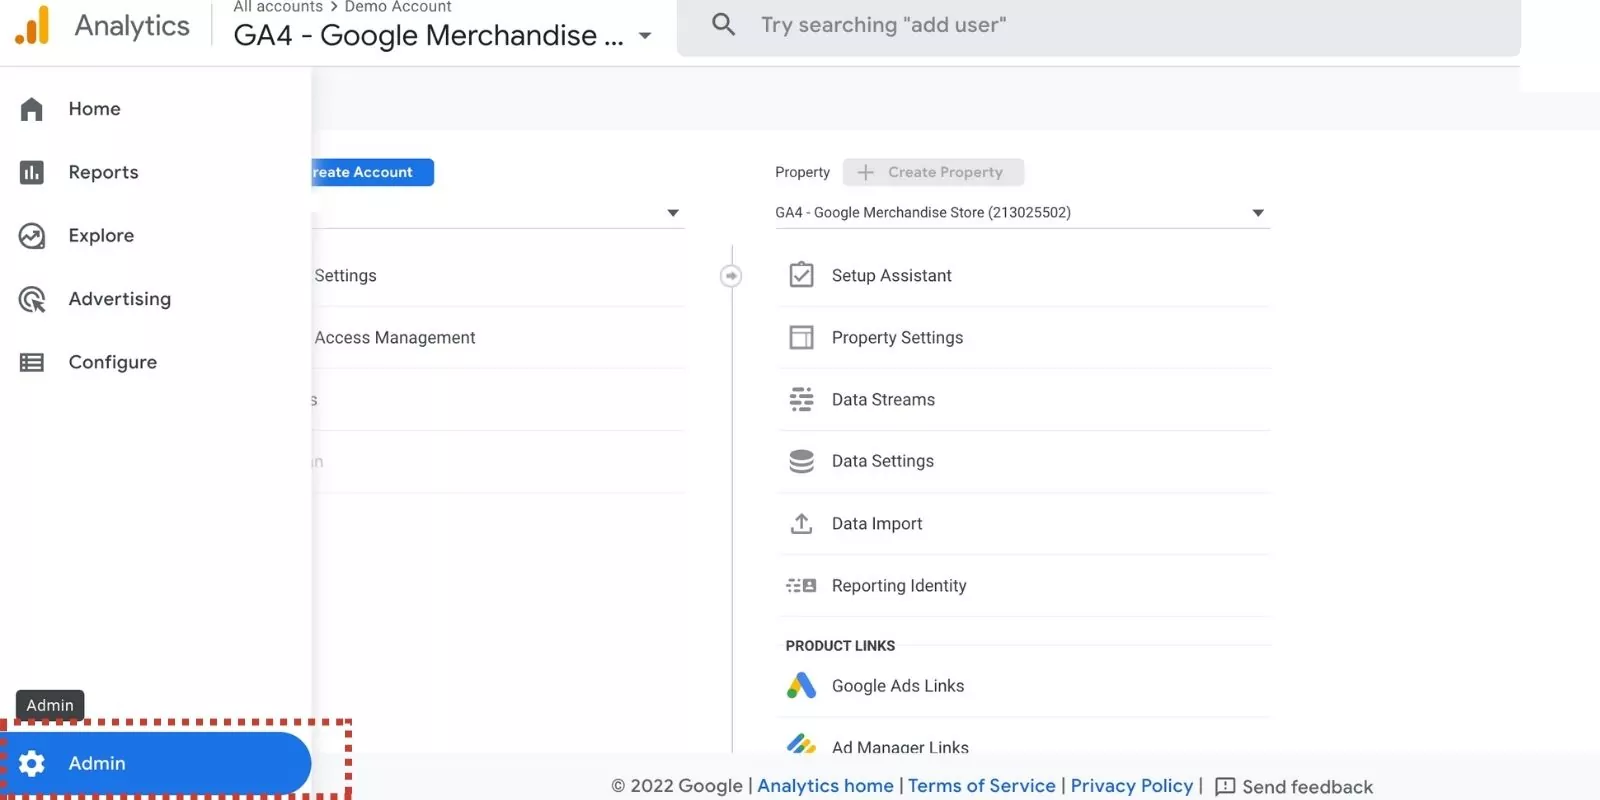Open Reports via its bar chart icon

pyautogui.click(x=32, y=172)
